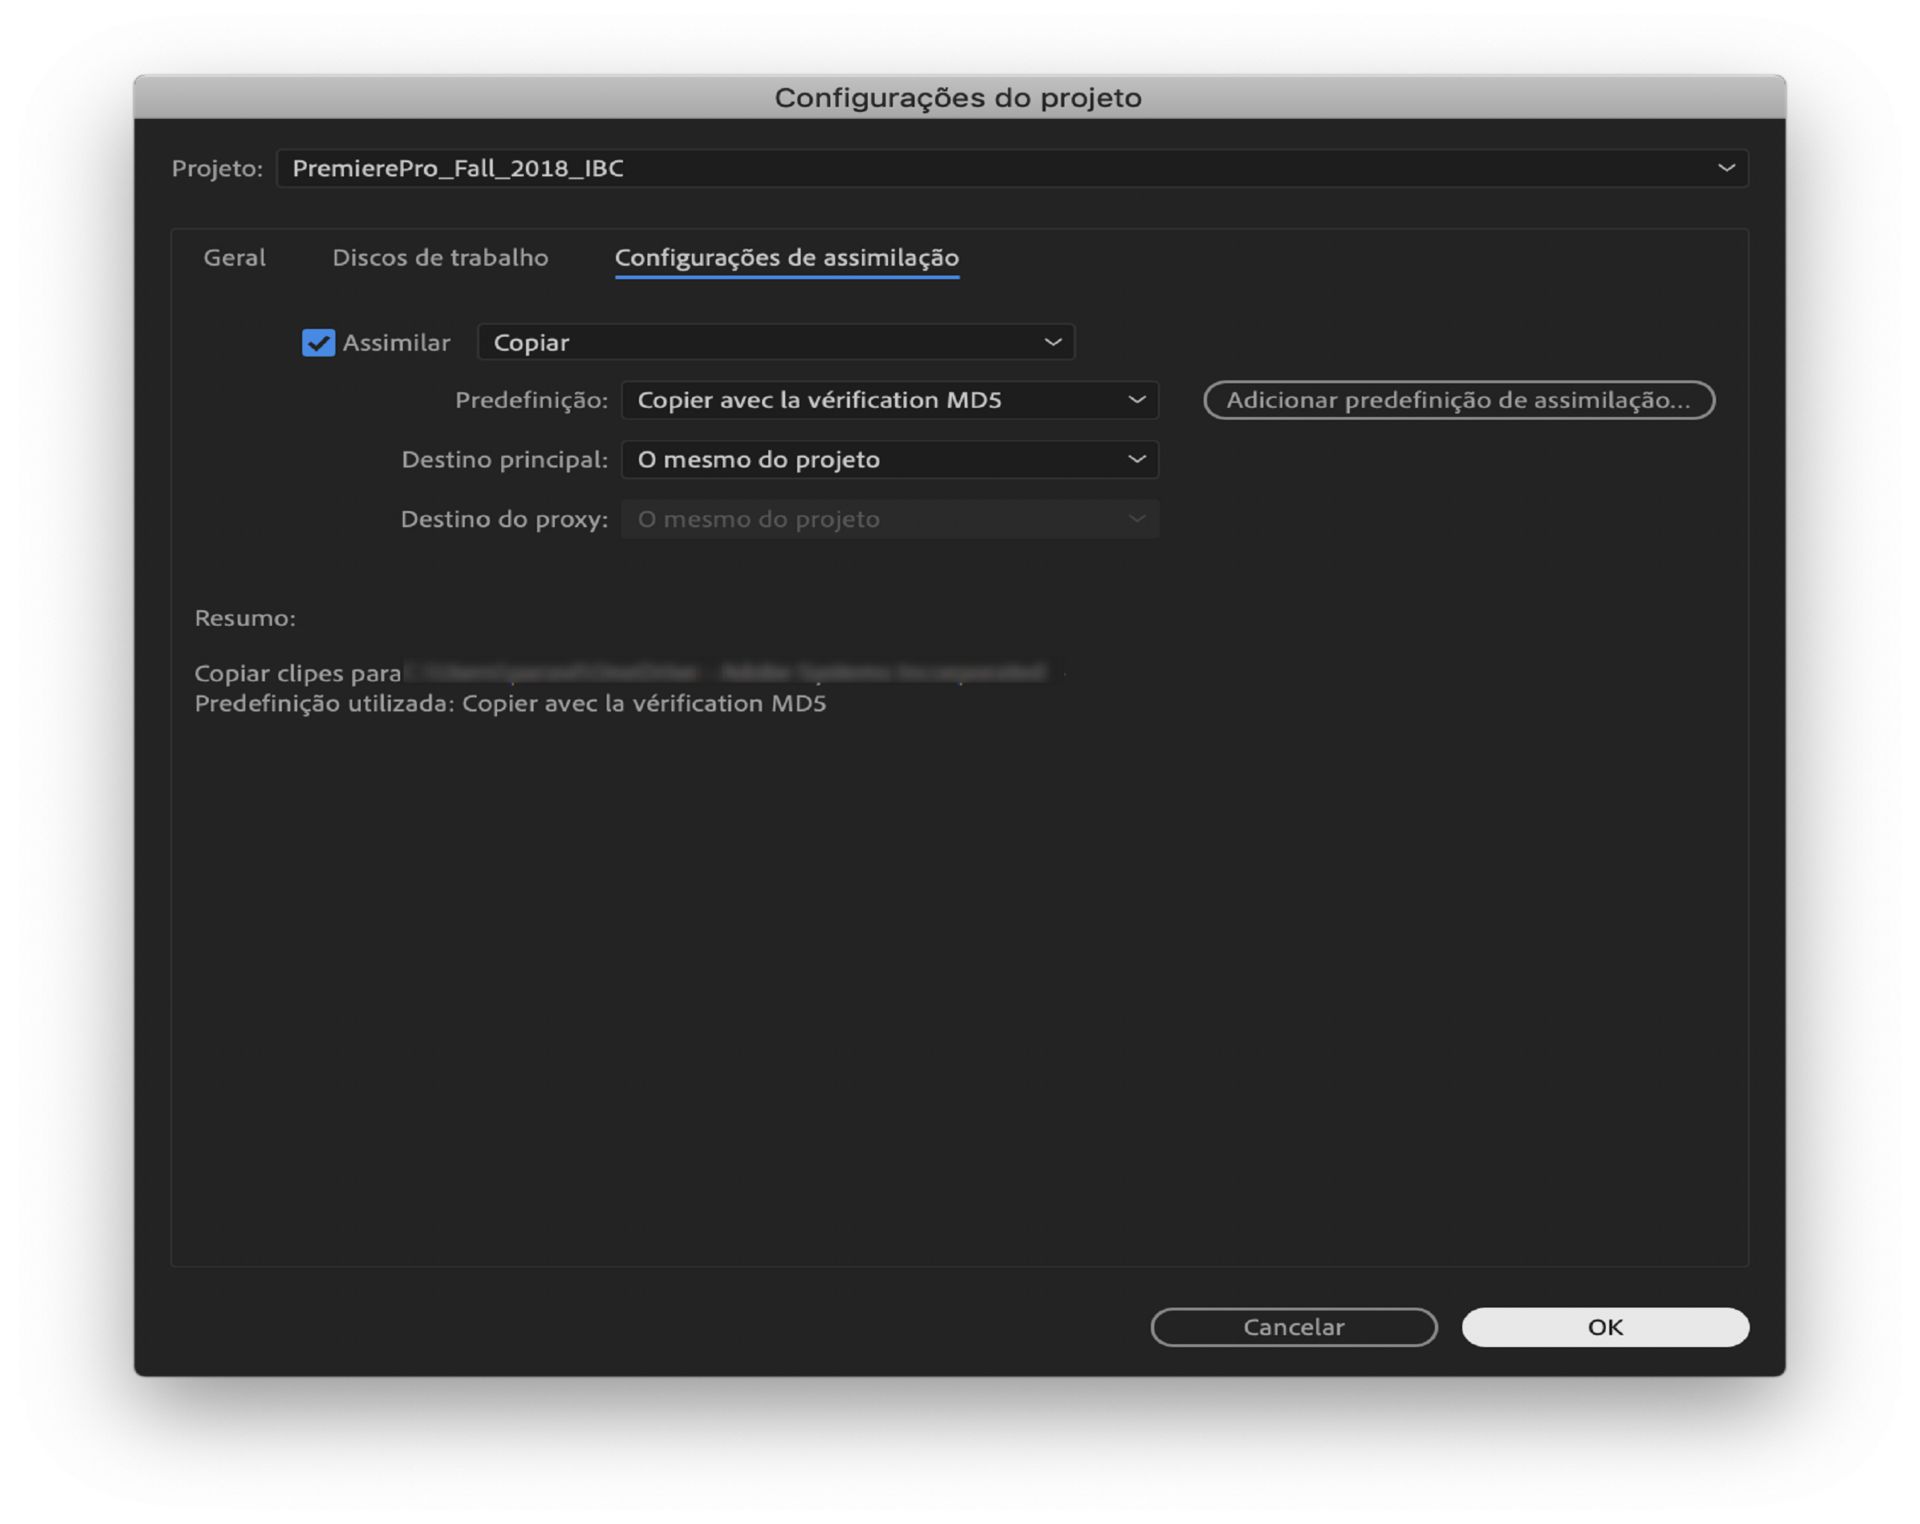Click Adicionar predefinição de assimilação button
Image resolution: width=1920 pixels, height=1524 pixels.
click(1458, 400)
